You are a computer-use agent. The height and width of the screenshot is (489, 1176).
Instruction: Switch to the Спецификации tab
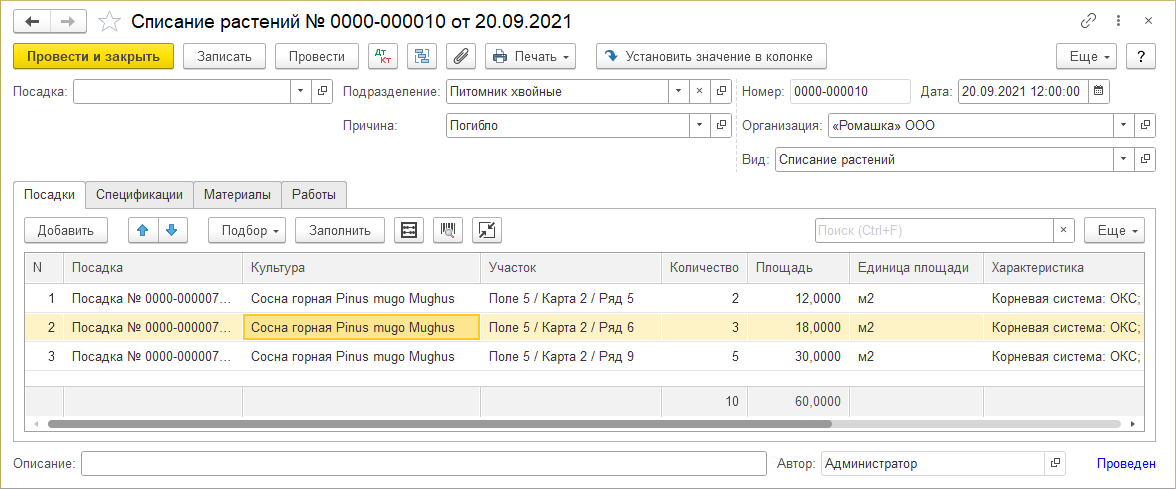tap(139, 195)
